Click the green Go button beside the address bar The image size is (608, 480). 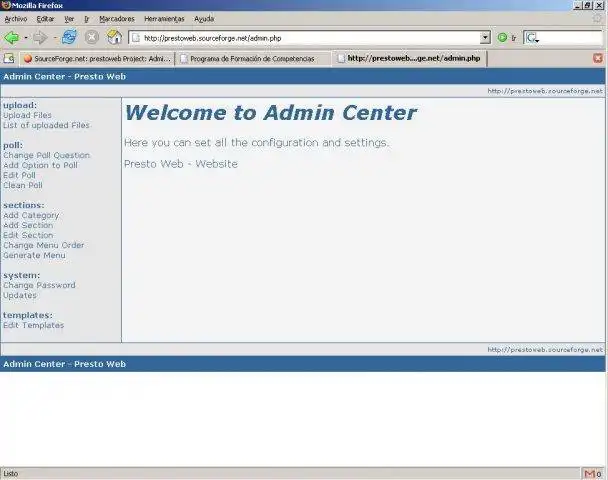click(x=502, y=38)
